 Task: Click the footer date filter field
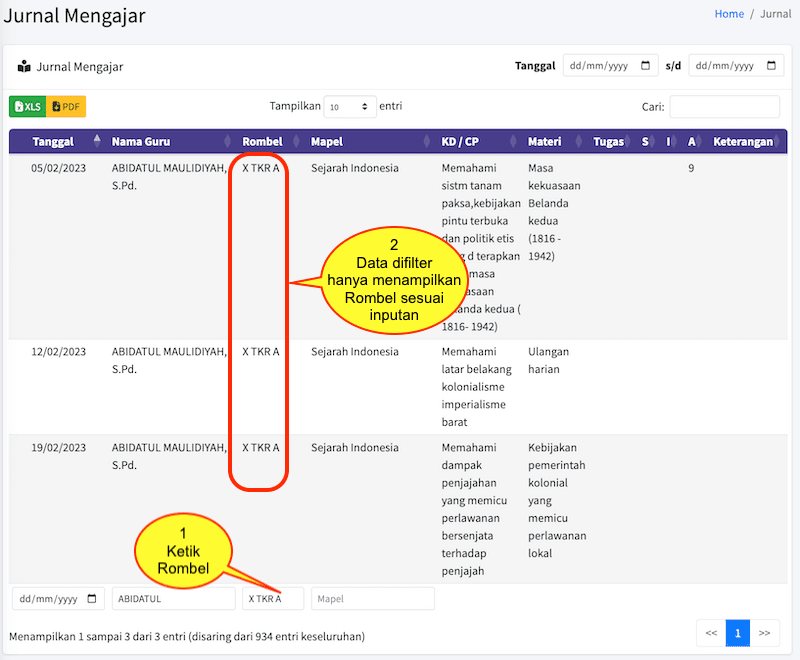pyautogui.click(x=58, y=598)
